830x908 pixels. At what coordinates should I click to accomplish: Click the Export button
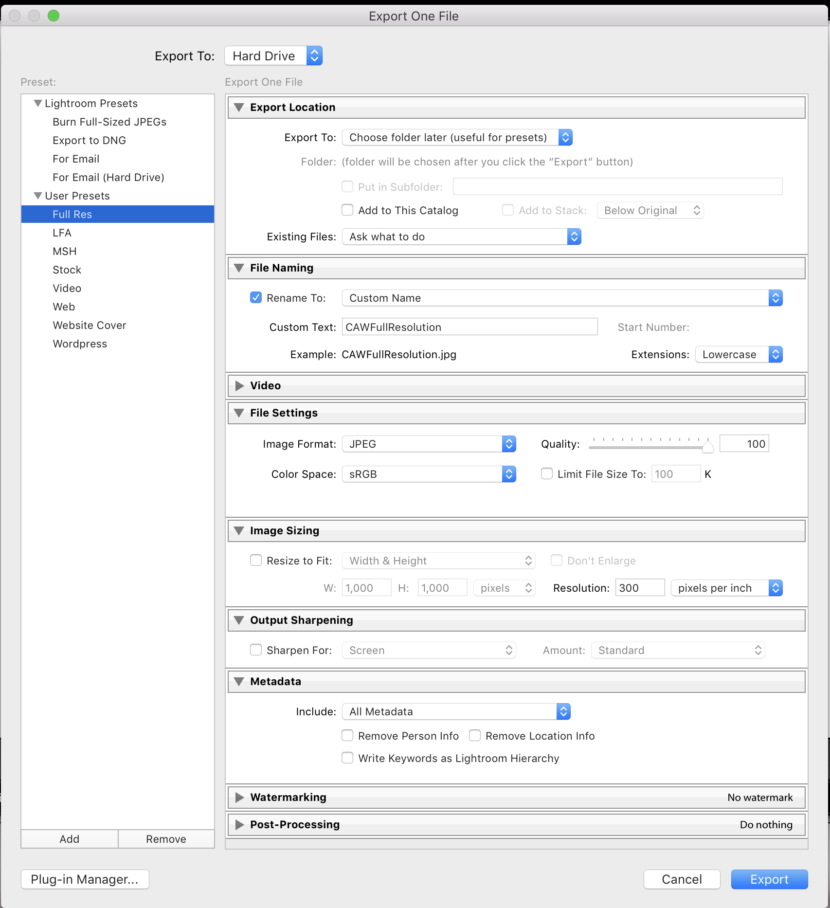[x=769, y=879]
